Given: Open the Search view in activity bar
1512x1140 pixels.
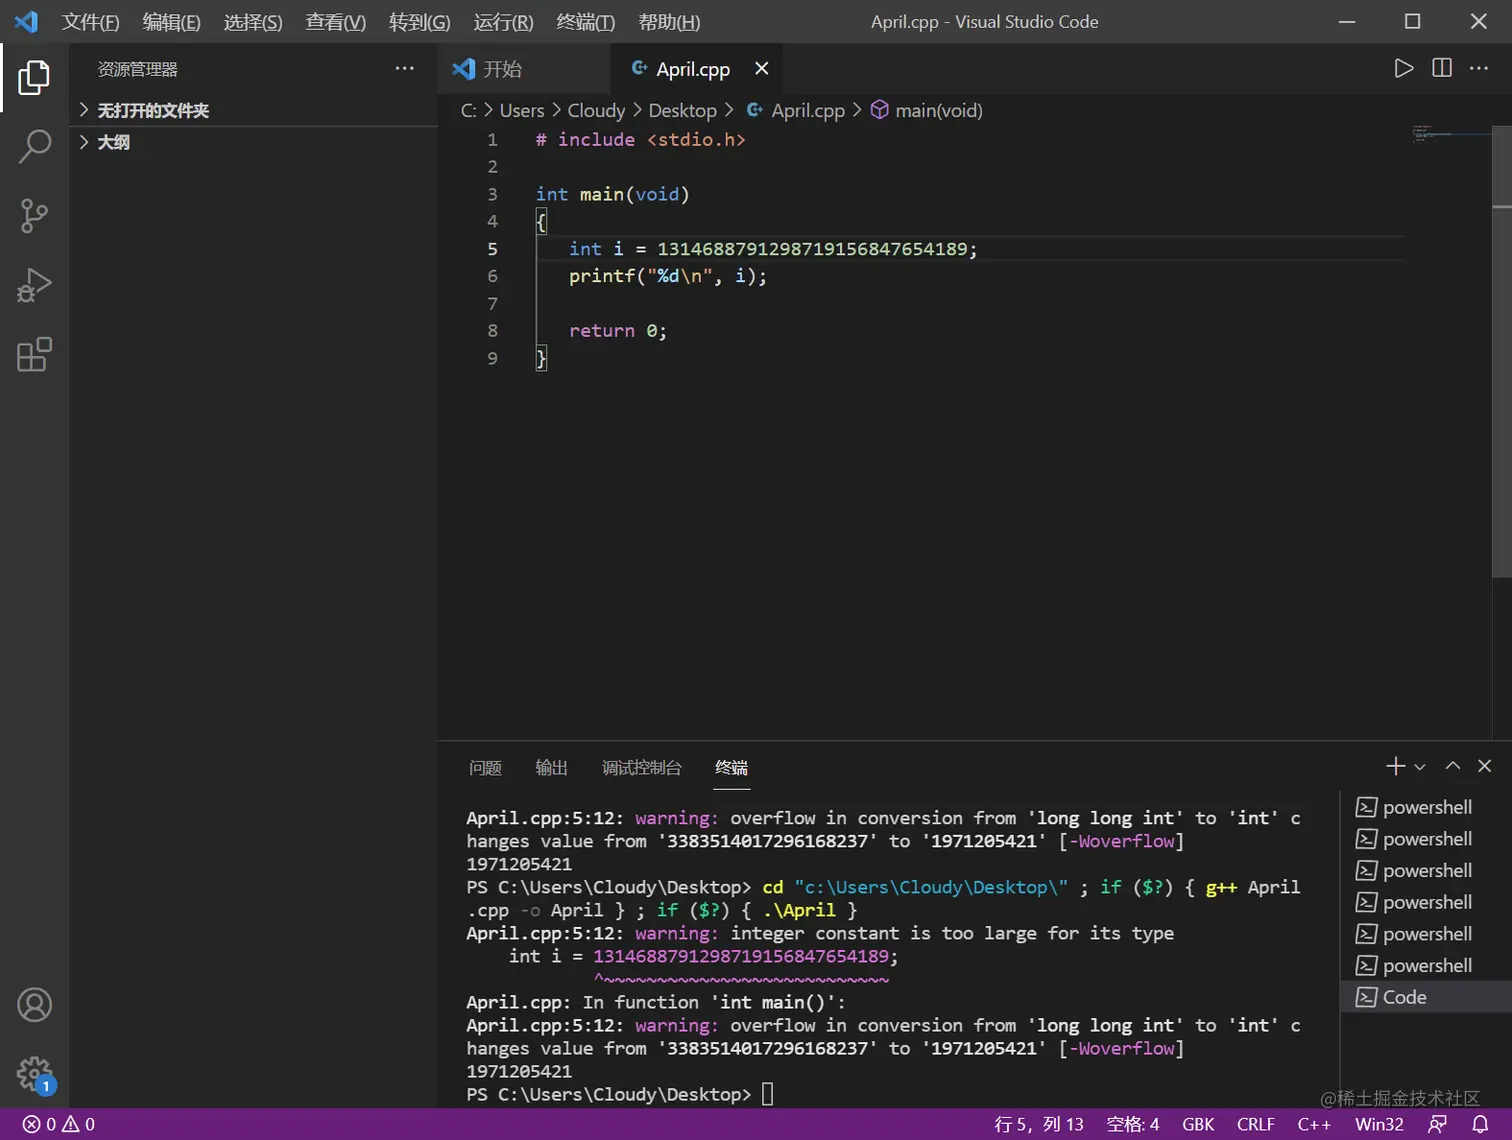Looking at the screenshot, I should tap(34, 146).
